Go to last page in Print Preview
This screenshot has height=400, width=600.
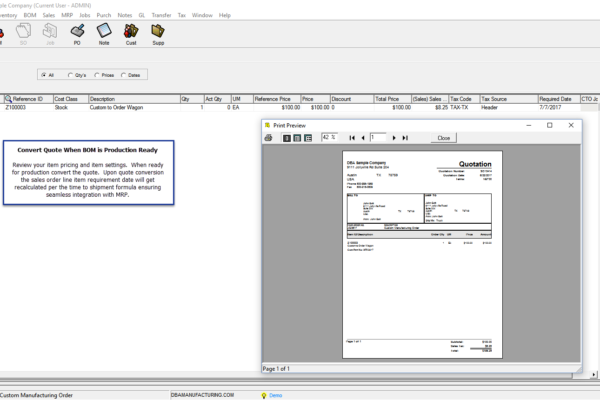pos(405,138)
